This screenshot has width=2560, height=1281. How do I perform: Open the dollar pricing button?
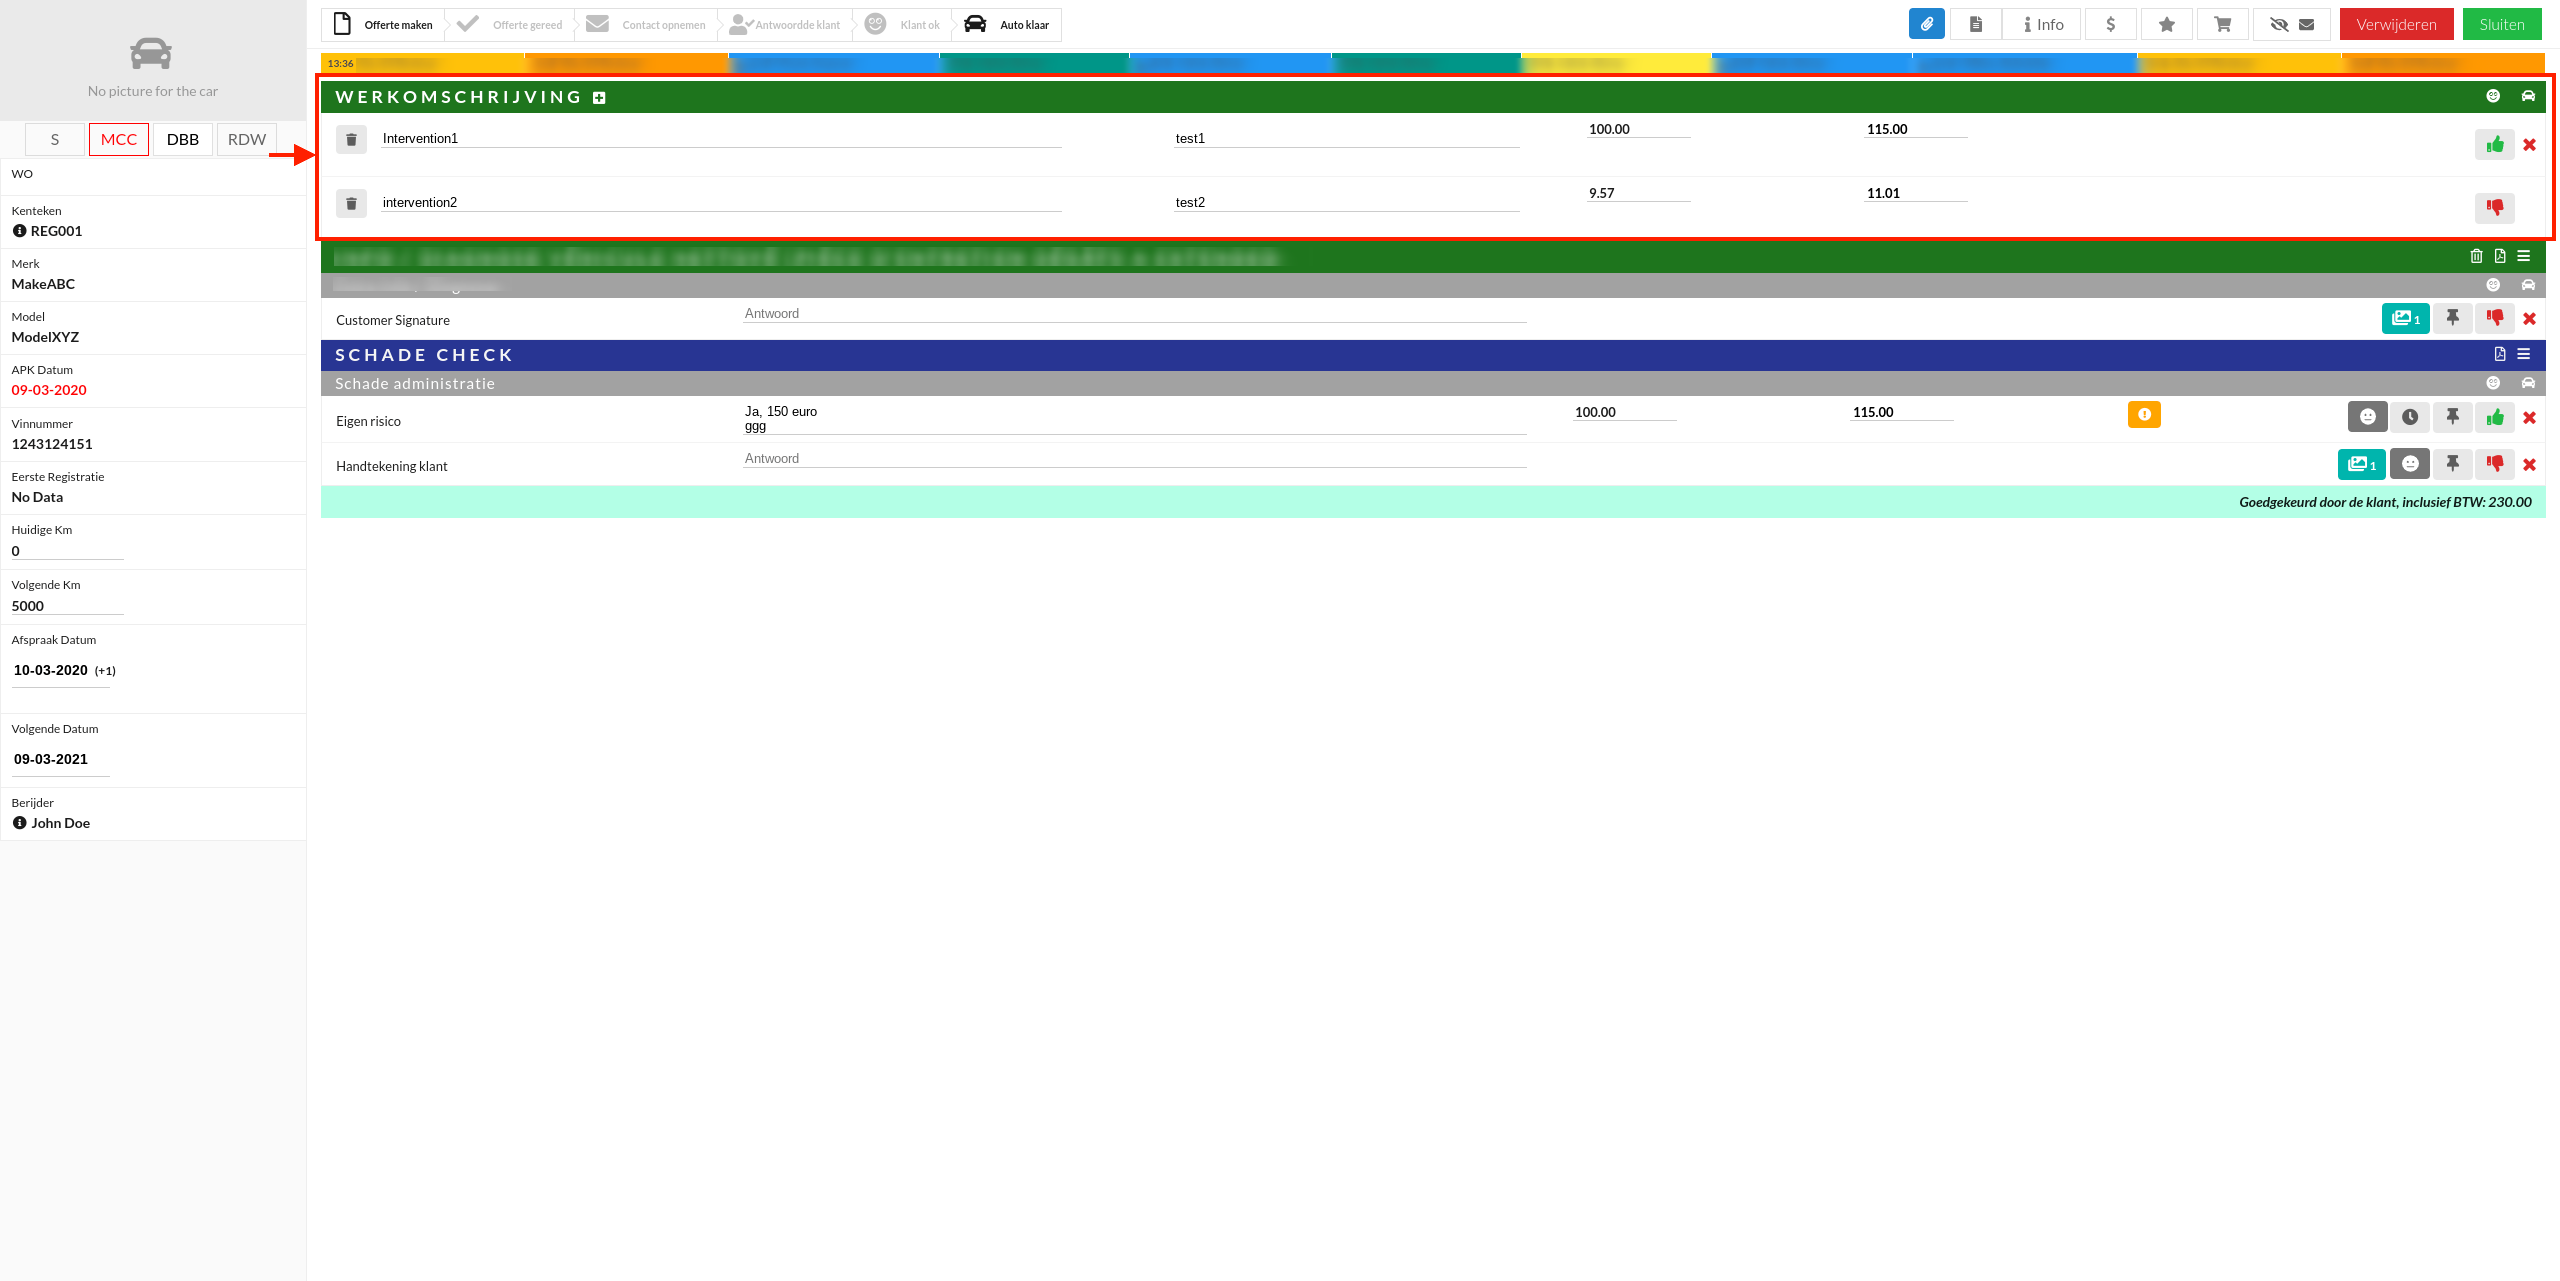[x=2110, y=24]
